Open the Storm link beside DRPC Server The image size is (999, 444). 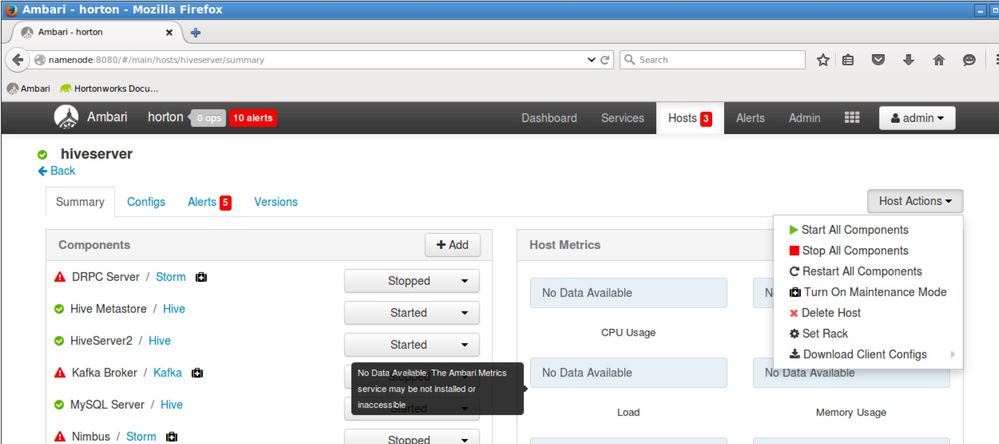(171, 277)
